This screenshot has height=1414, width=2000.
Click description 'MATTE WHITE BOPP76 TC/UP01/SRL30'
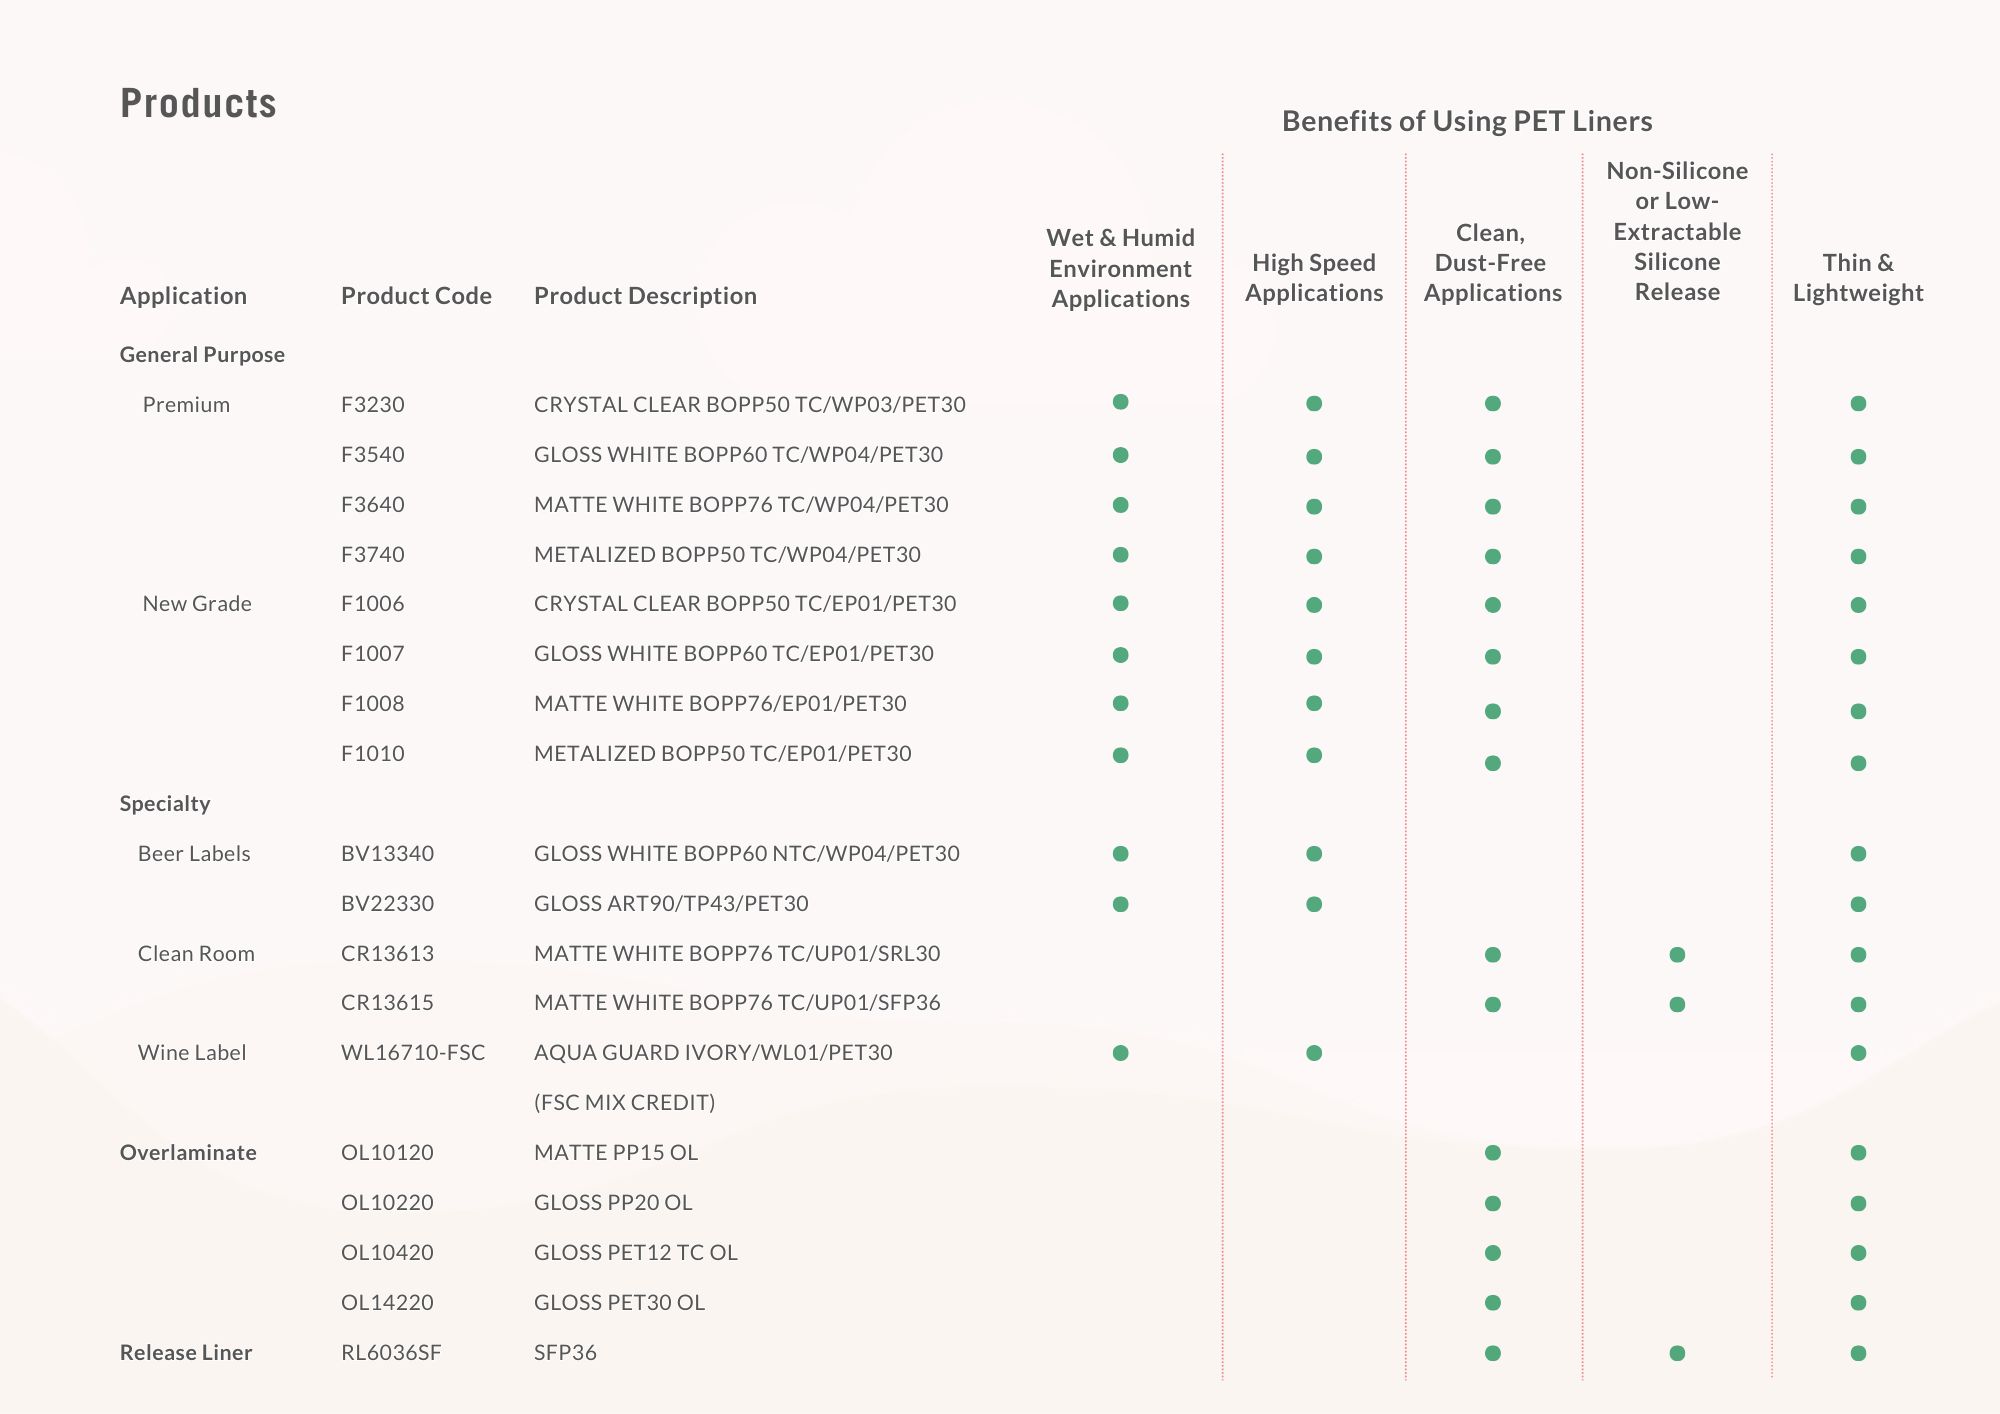(x=737, y=954)
